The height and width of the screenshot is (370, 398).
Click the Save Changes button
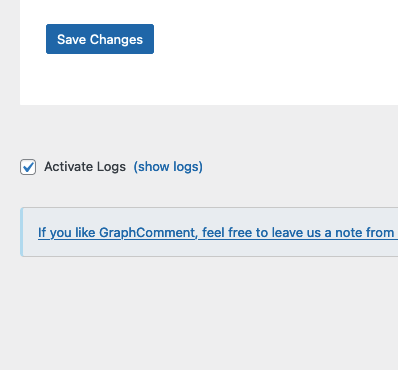pyautogui.click(x=100, y=39)
